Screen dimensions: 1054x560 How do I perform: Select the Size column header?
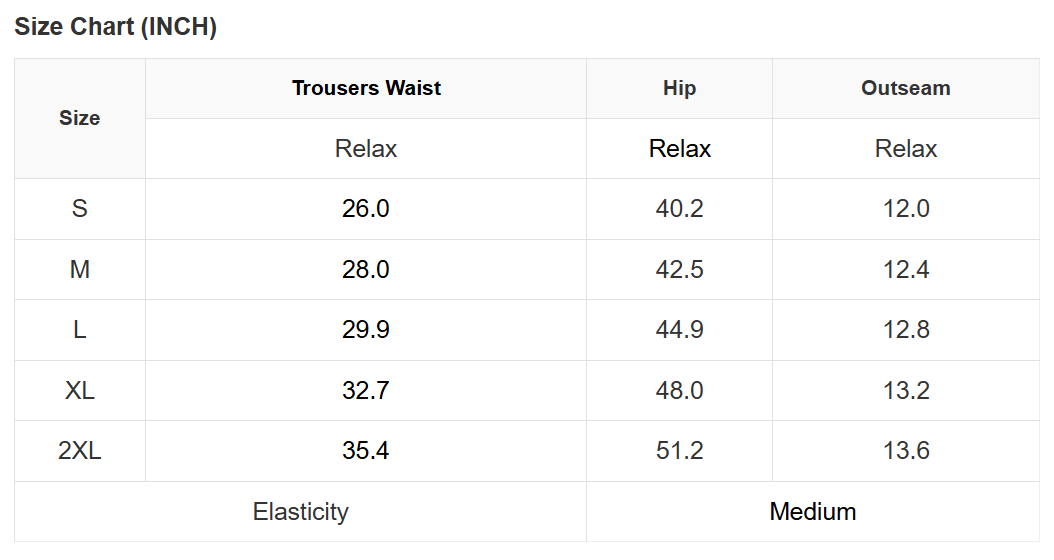pyautogui.click(x=79, y=118)
